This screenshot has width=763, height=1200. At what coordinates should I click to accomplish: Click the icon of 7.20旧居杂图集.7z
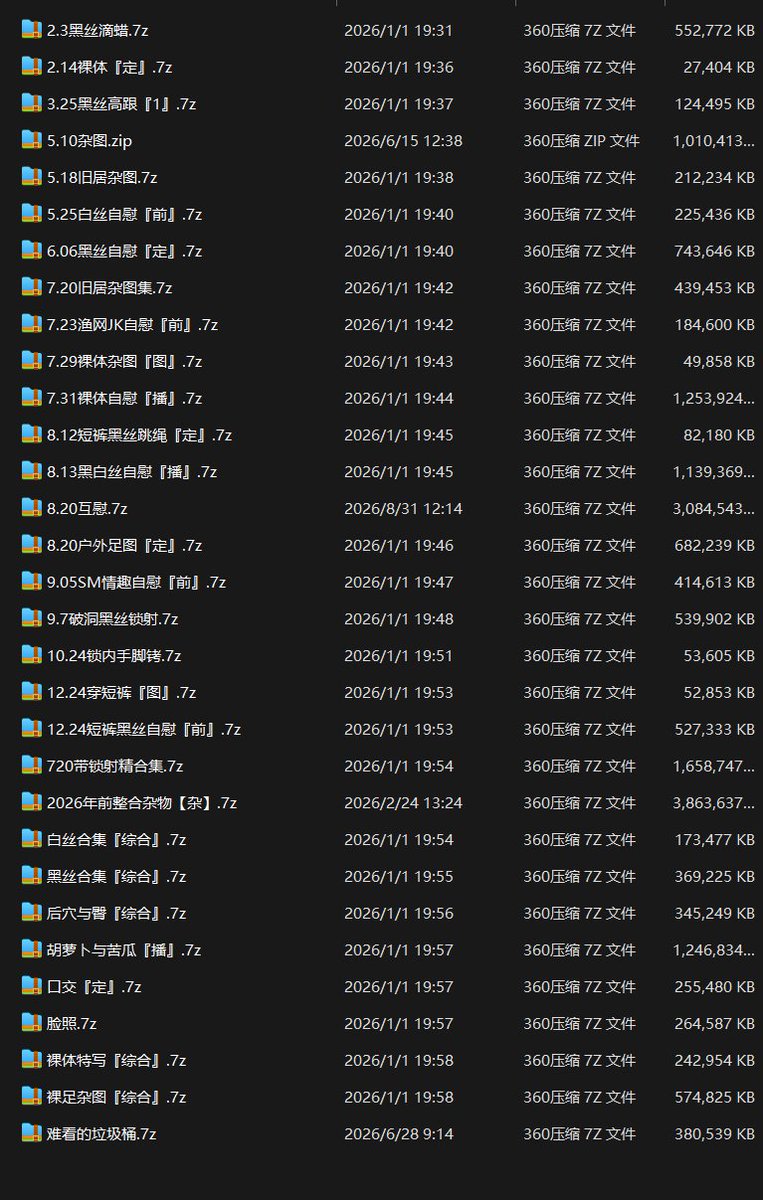coord(32,287)
